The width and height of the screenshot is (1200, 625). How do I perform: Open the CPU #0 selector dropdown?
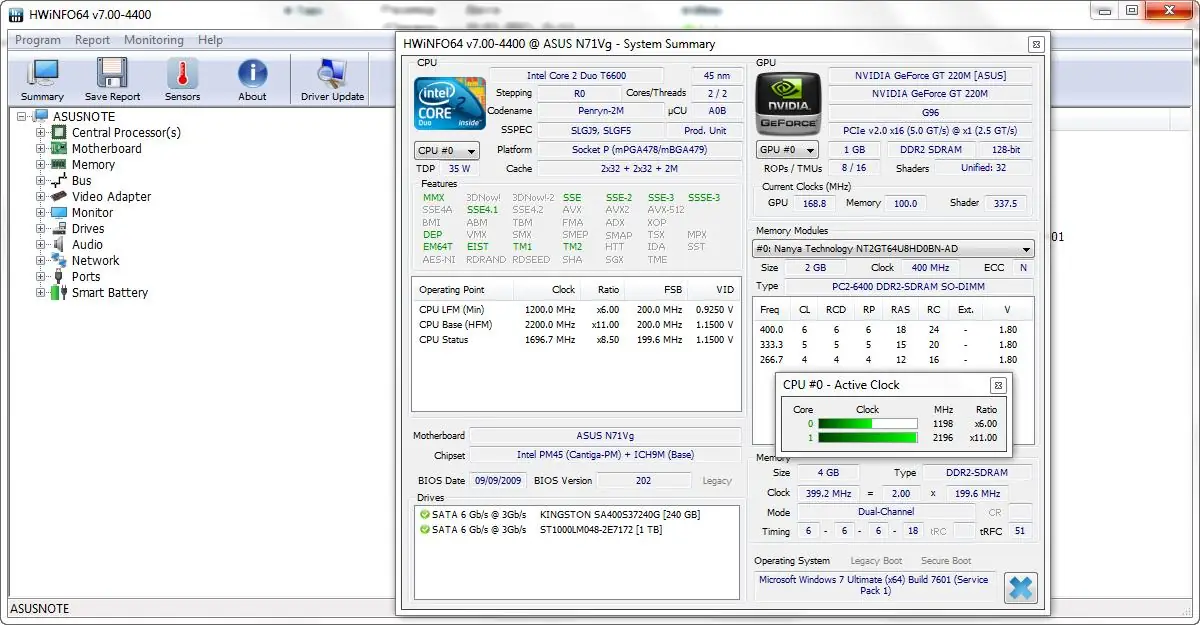[446, 151]
